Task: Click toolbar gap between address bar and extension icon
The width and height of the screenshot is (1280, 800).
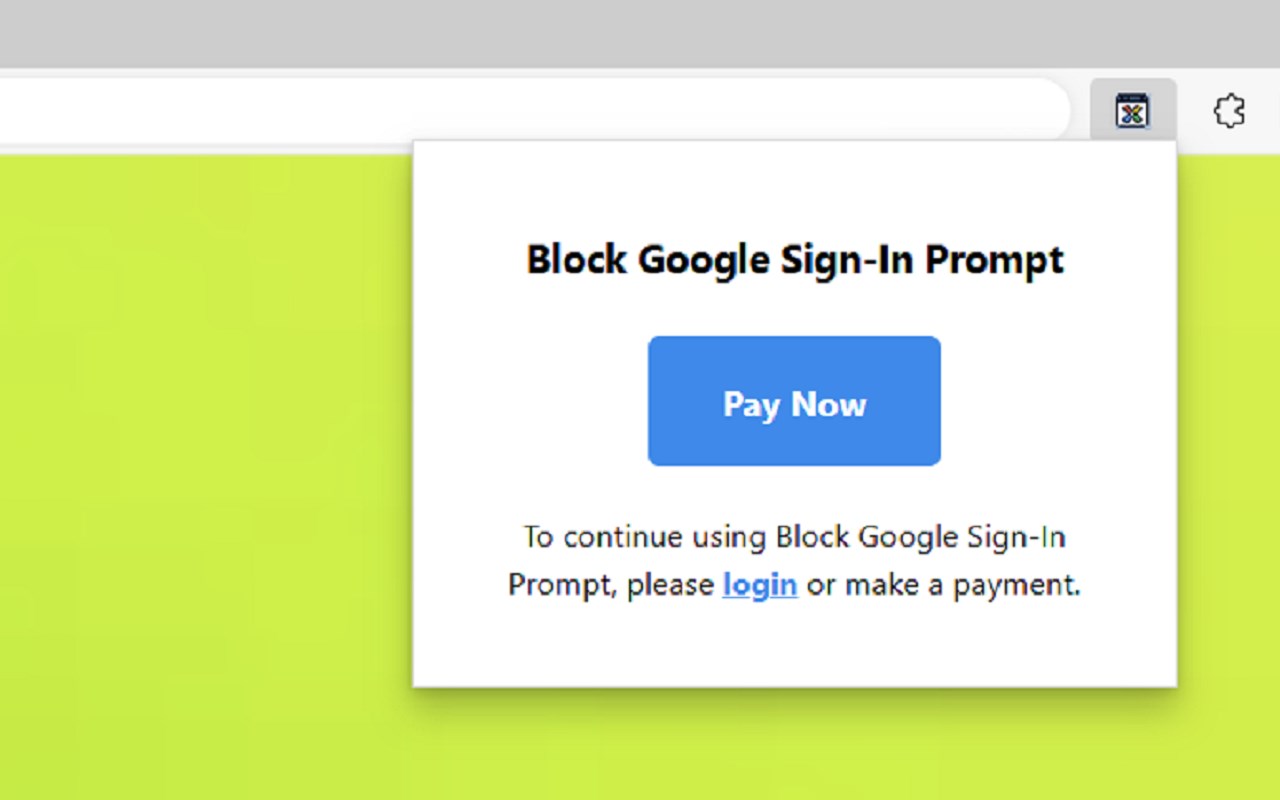Action: pyautogui.click(x=1080, y=110)
